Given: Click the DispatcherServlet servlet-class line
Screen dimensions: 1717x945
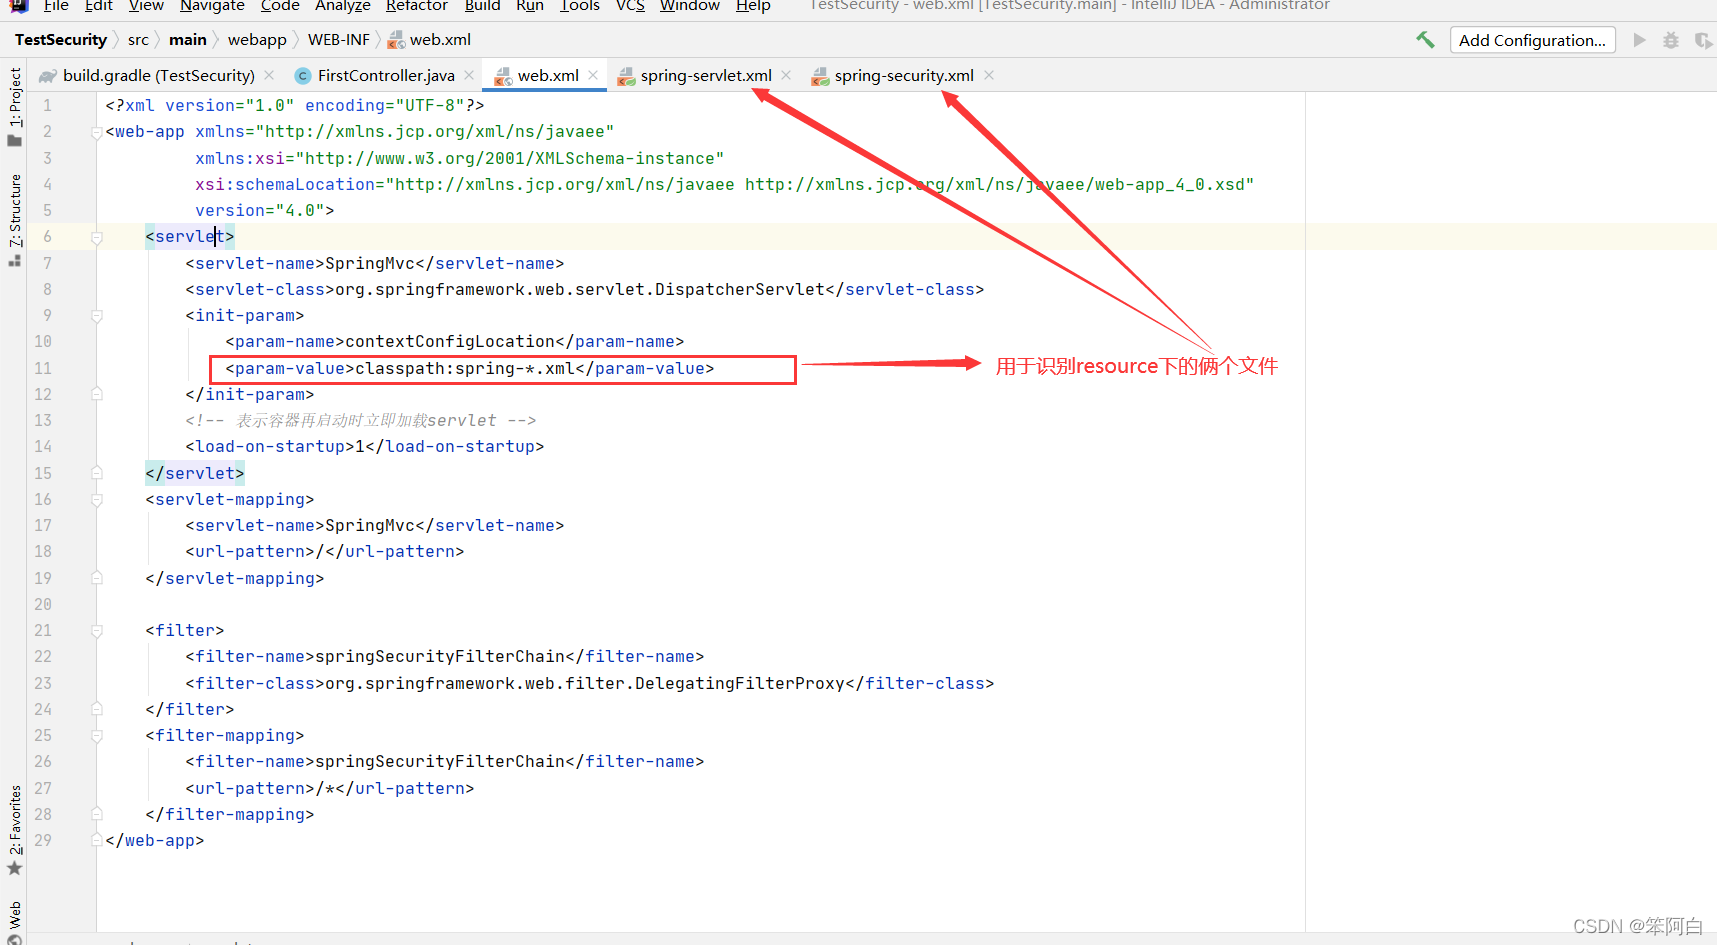Looking at the screenshot, I should tap(584, 290).
